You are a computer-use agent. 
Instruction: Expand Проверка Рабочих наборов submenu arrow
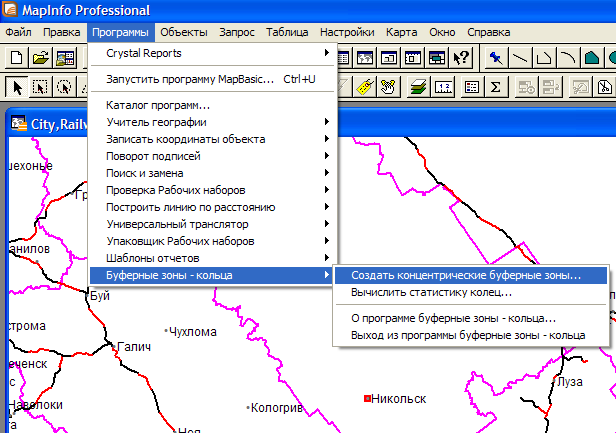(x=326, y=190)
